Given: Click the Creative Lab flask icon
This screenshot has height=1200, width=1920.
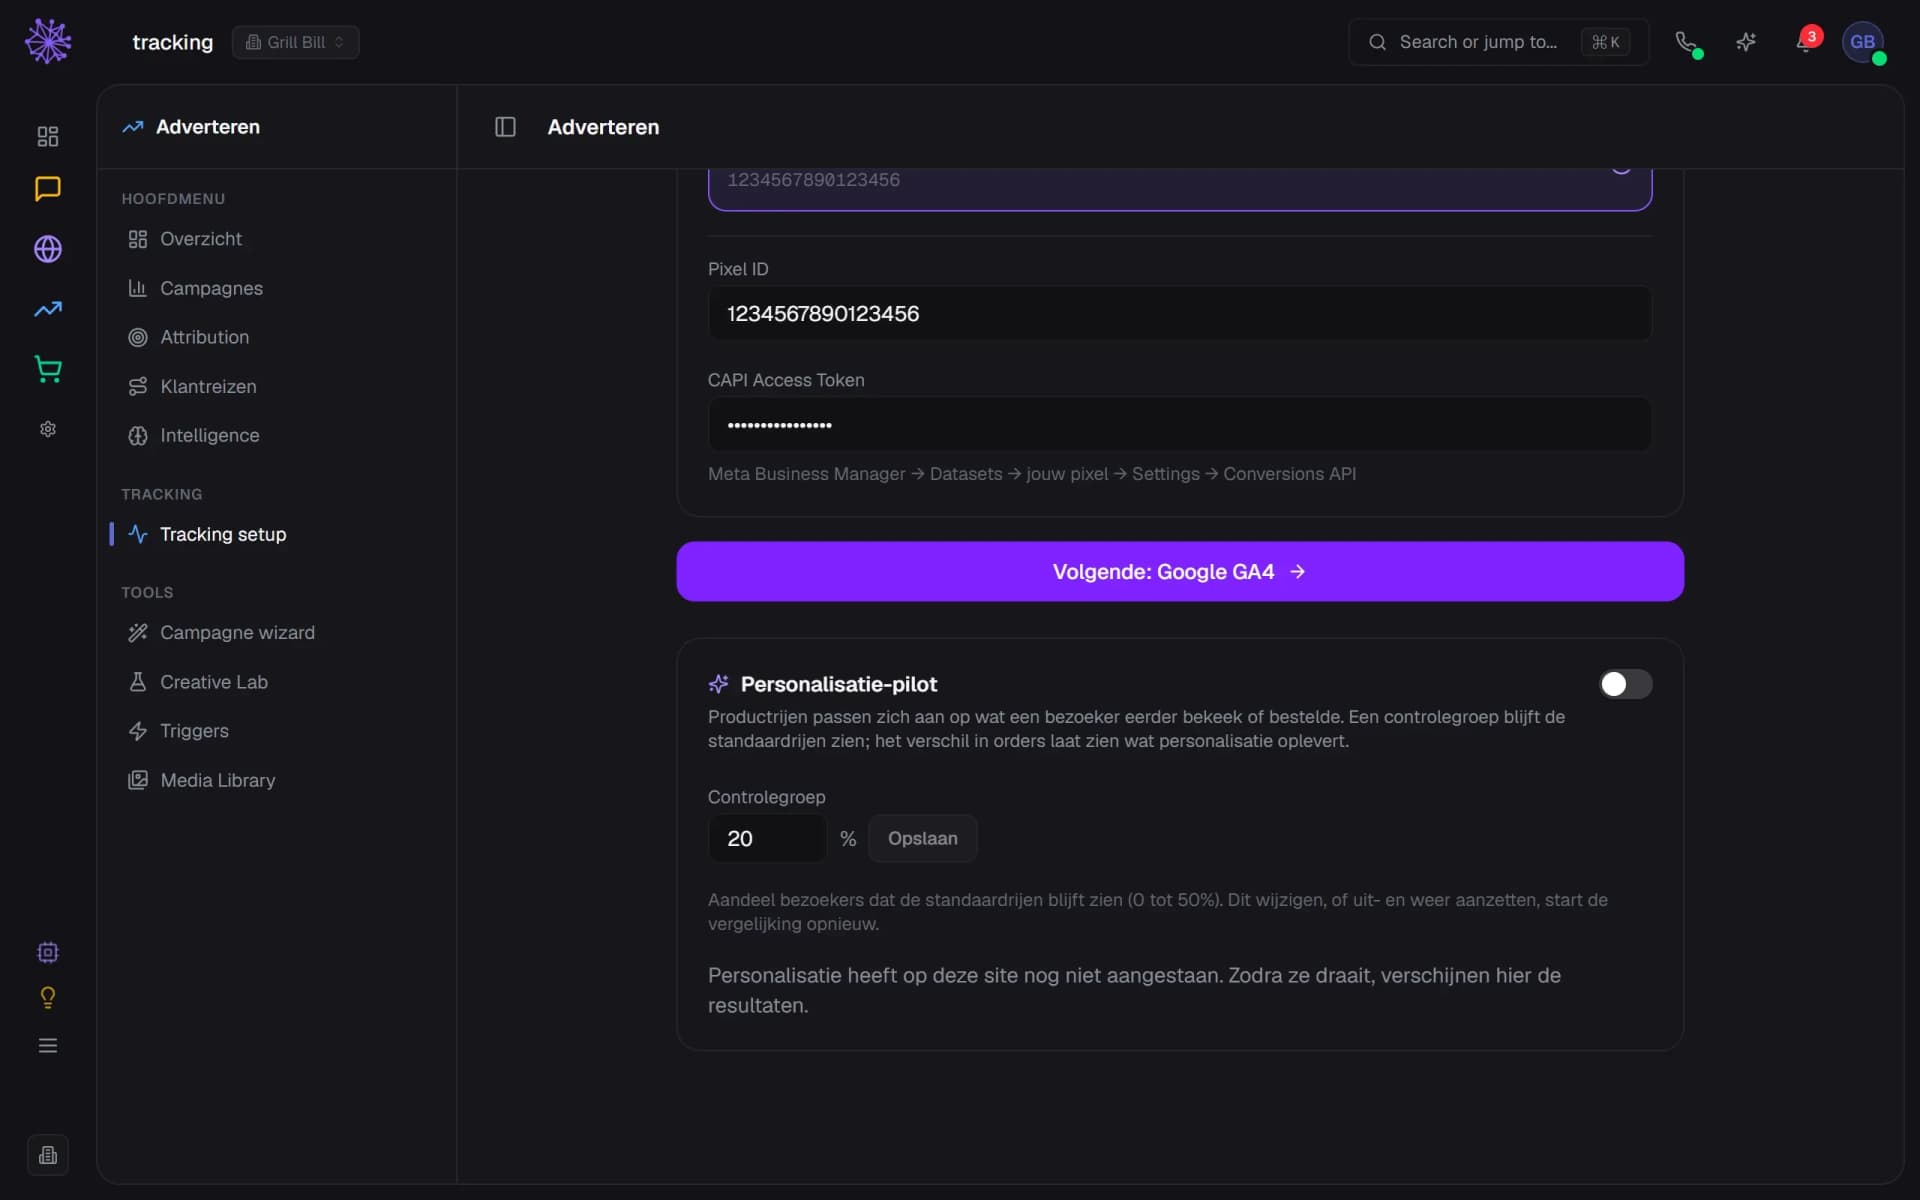Looking at the screenshot, I should click(138, 682).
